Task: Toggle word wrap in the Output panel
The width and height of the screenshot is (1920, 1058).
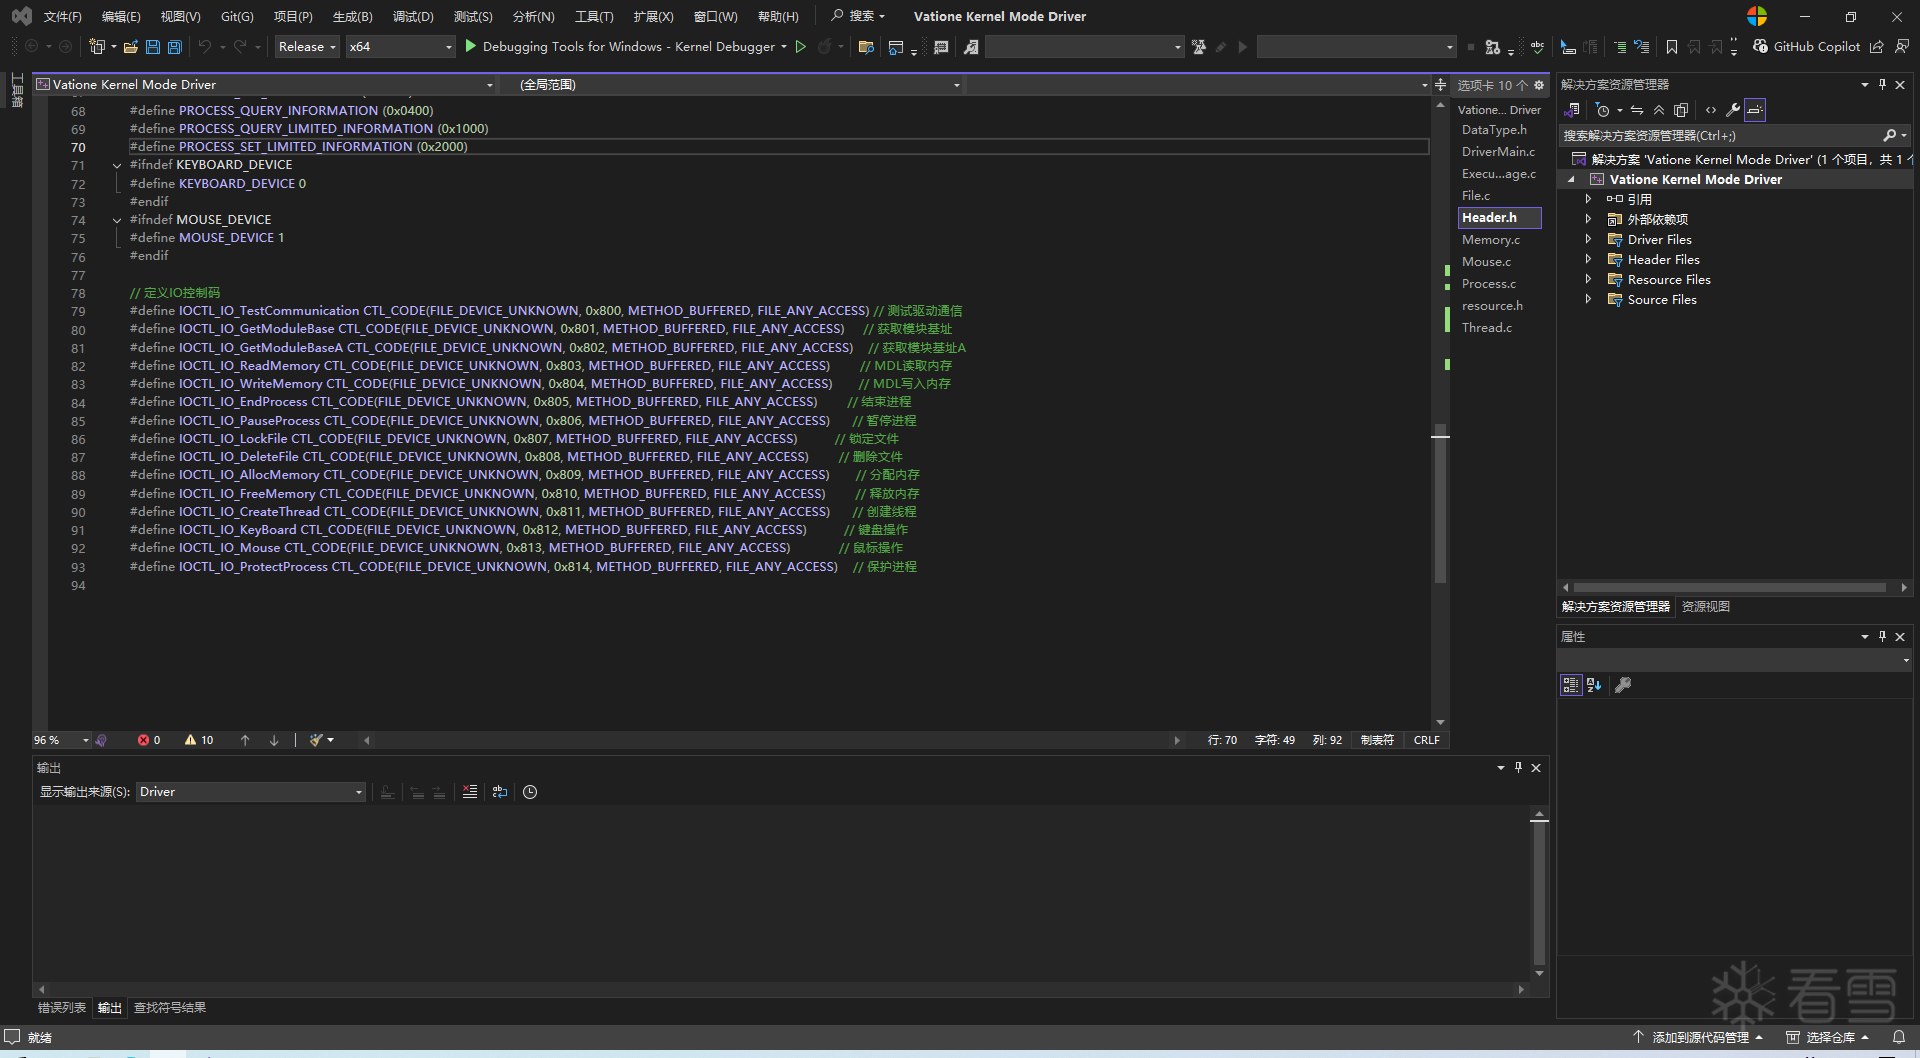Action: point(500,792)
